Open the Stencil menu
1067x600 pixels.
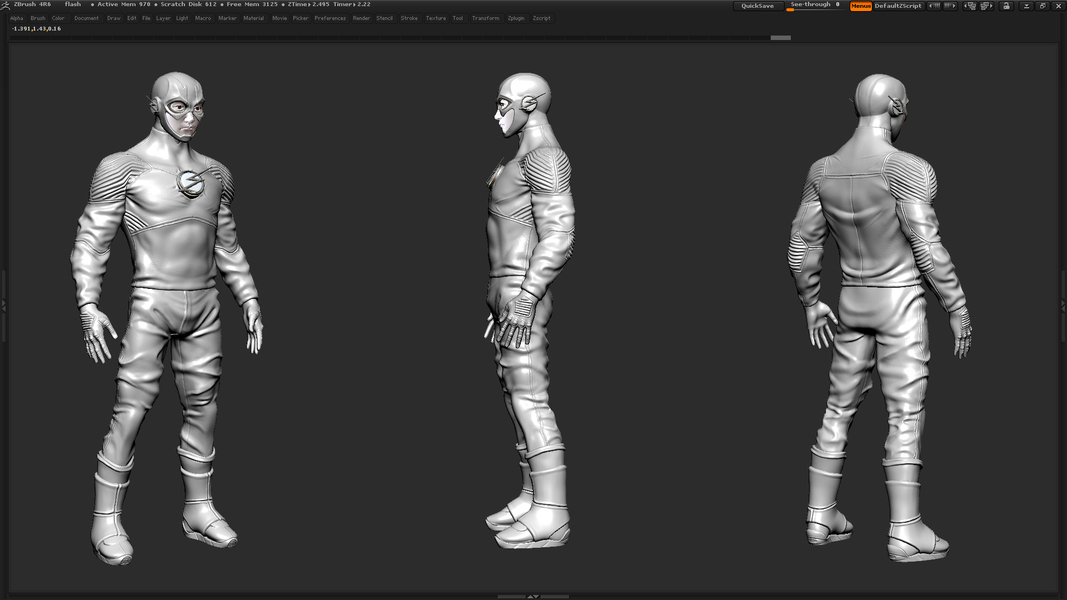(384, 18)
